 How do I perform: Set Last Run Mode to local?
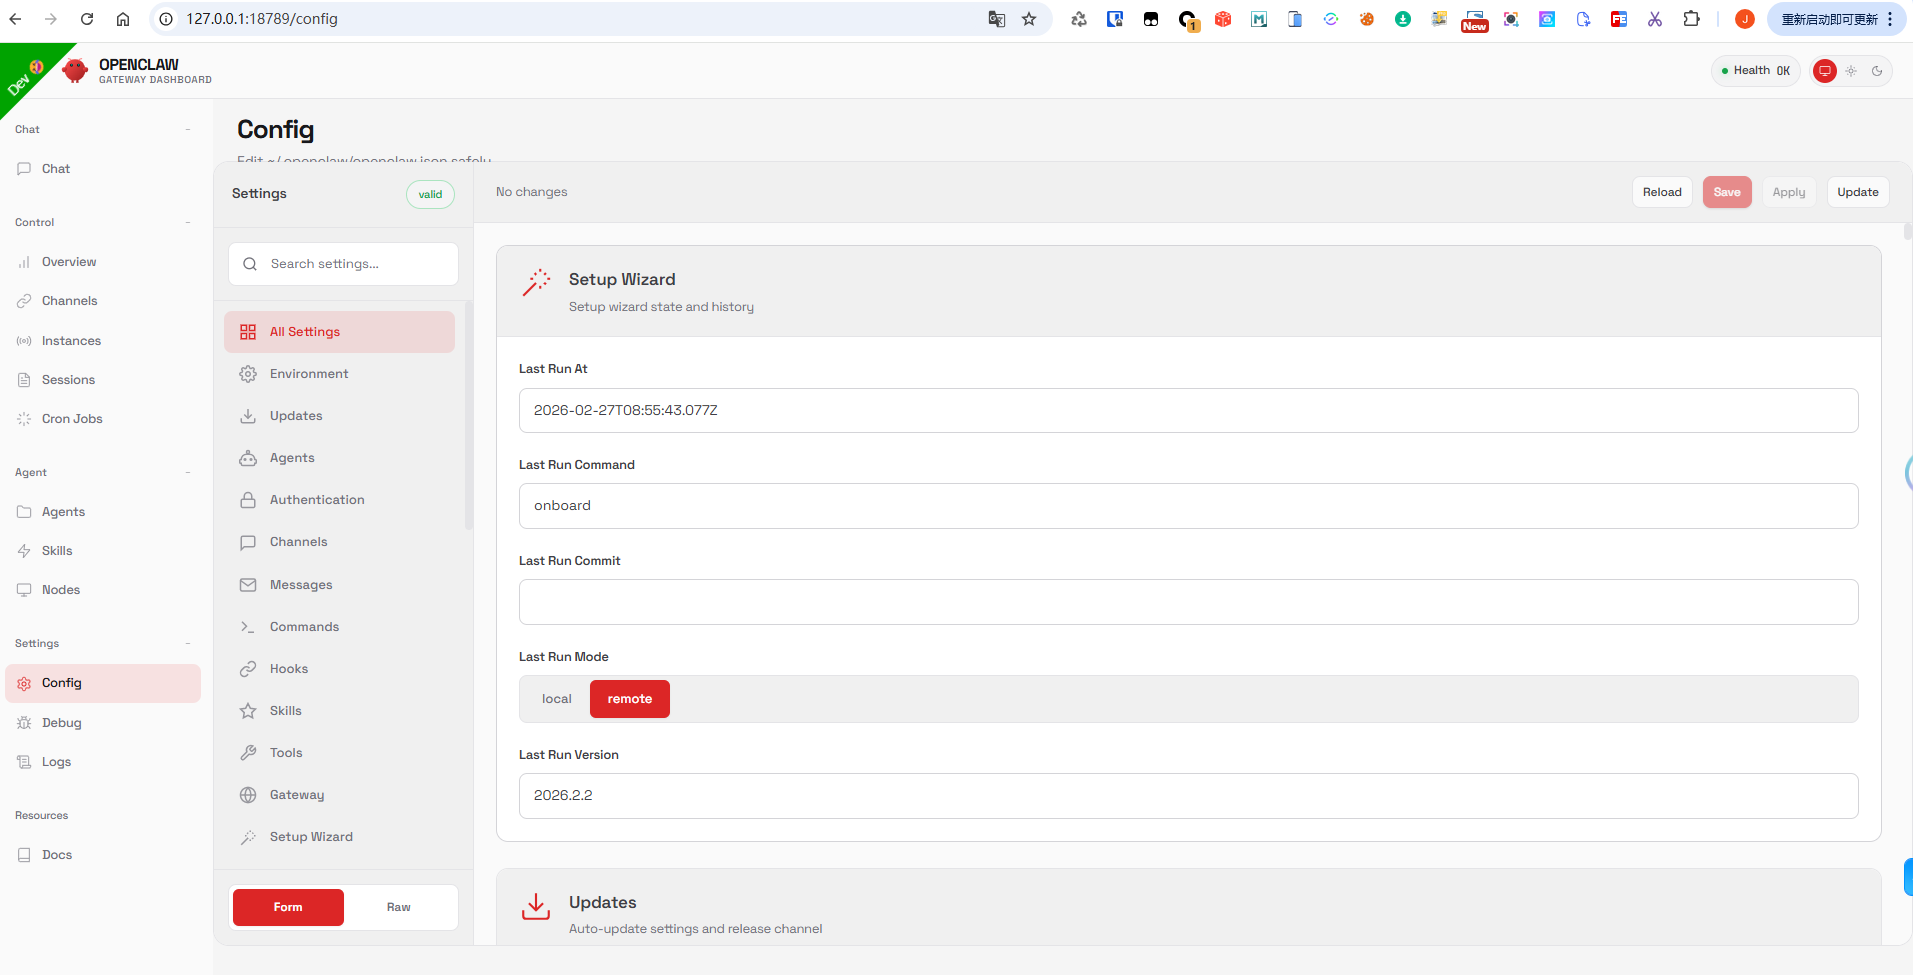click(x=556, y=699)
